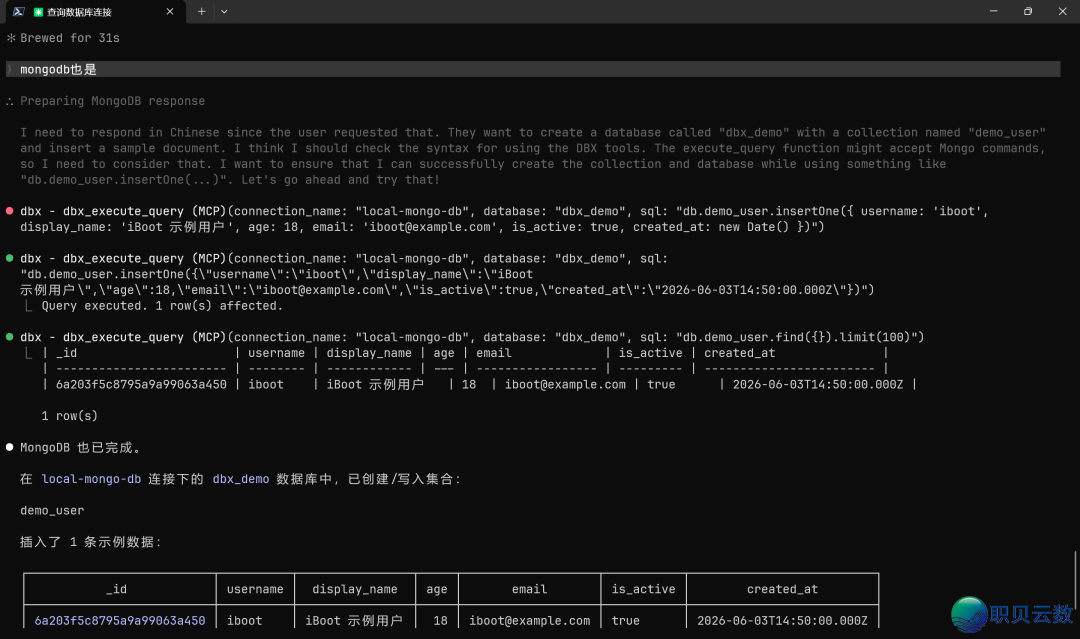Image resolution: width=1080 pixels, height=639 pixels.
Task: Click the 'local-mongo-db' highlighted name in summary
Action: (x=91, y=479)
